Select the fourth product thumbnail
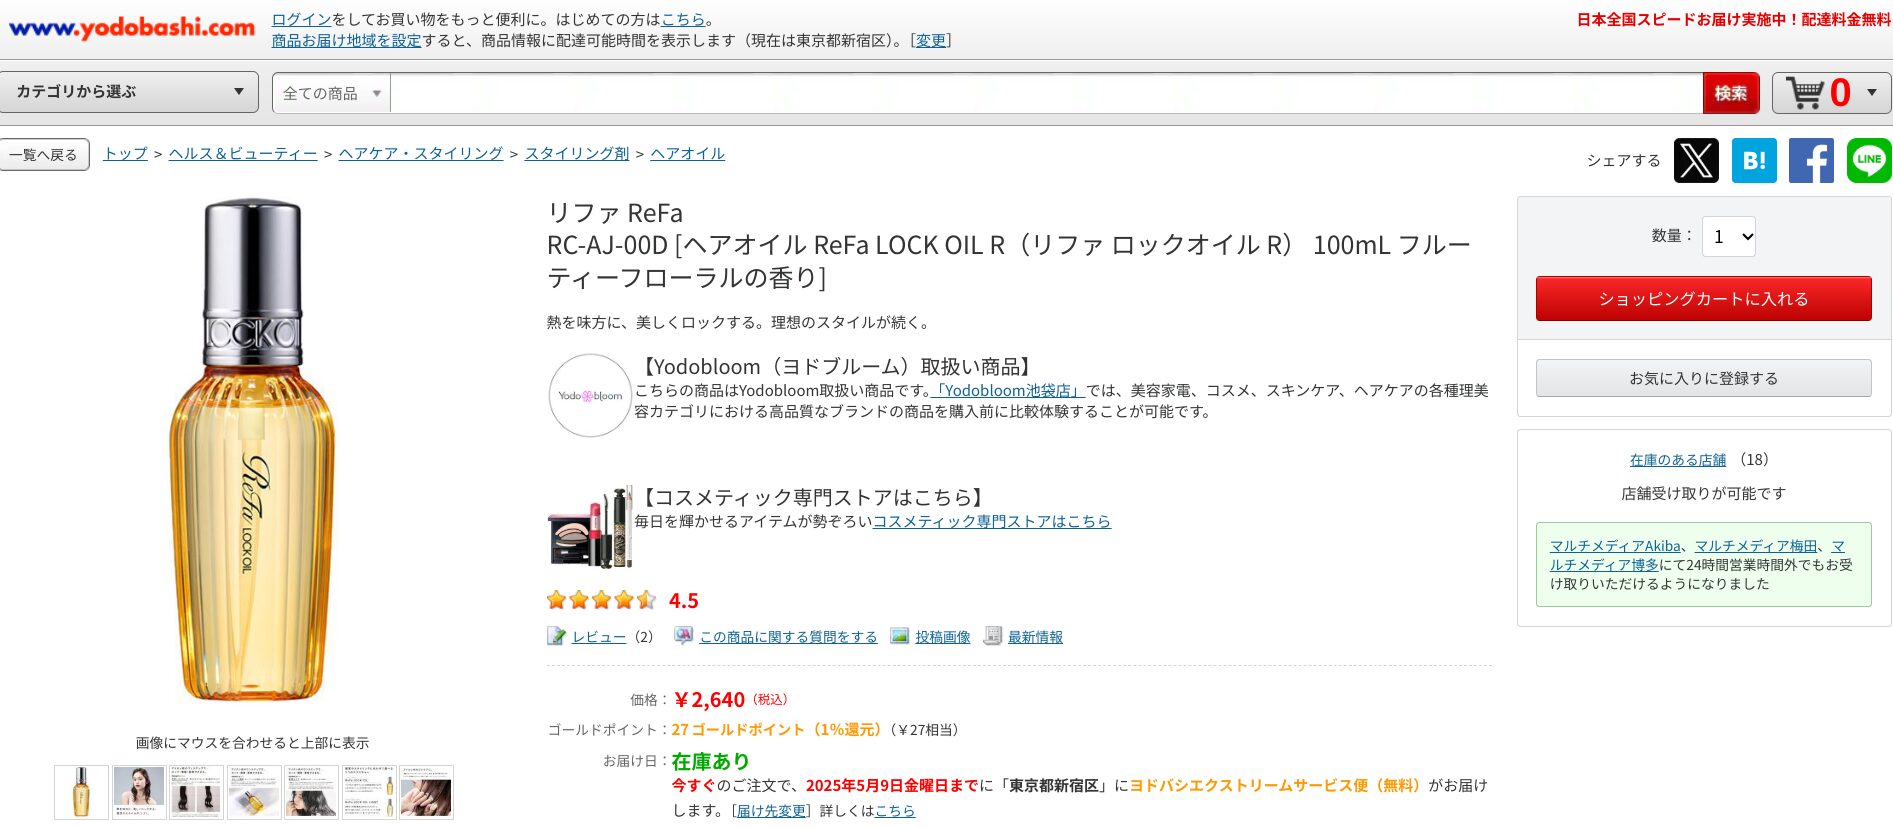 click(x=254, y=793)
